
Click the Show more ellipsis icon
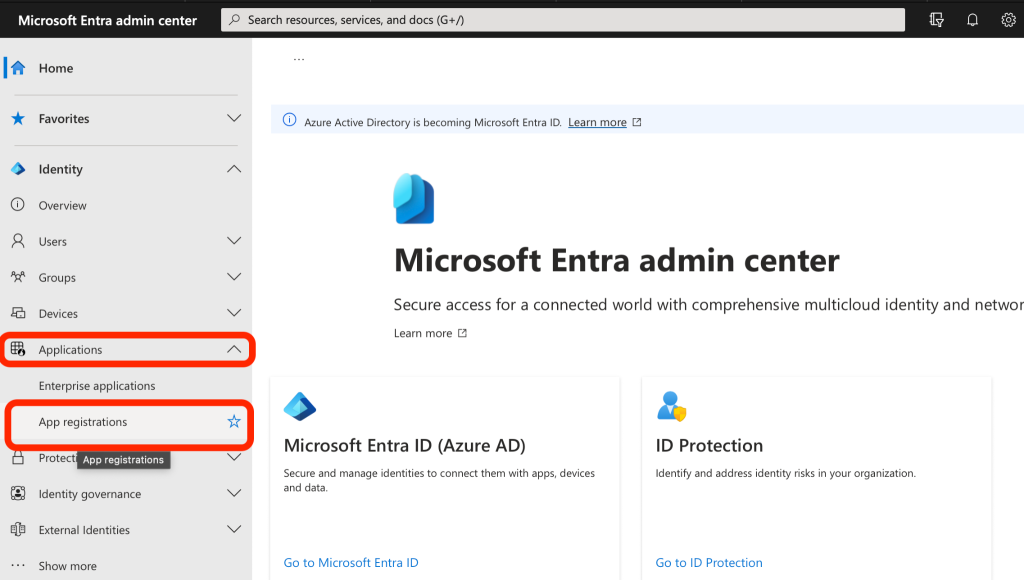coord(18,565)
